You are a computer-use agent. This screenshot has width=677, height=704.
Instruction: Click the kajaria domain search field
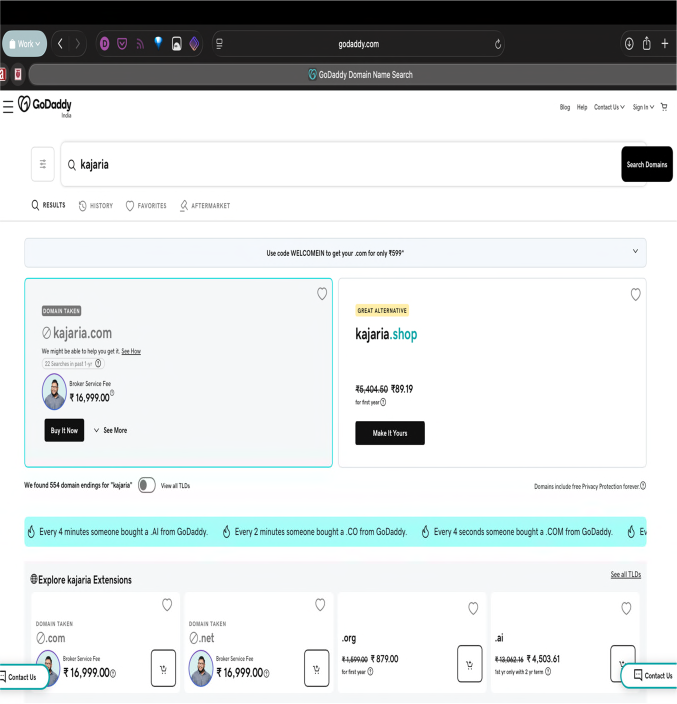[x=341, y=164]
